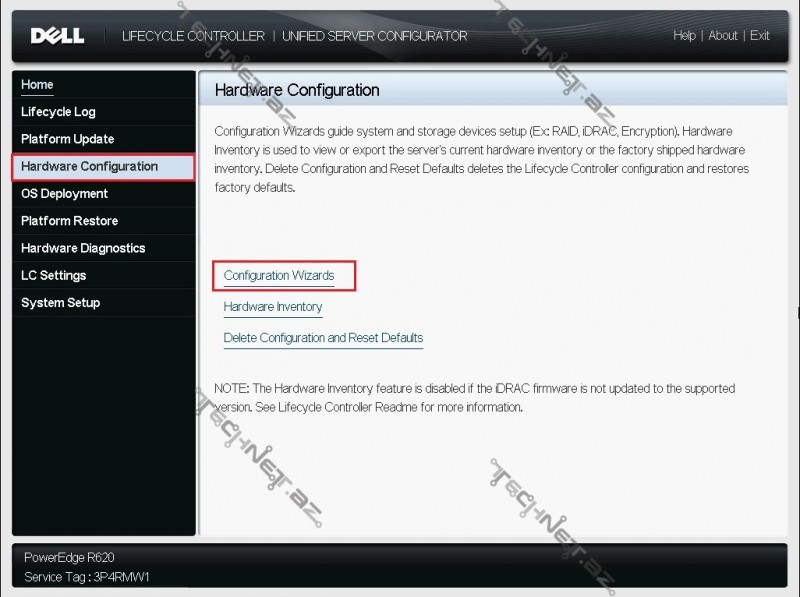The width and height of the screenshot is (800, 597).
Task: Exit the Lifecycle Controller
Action: 760,36
